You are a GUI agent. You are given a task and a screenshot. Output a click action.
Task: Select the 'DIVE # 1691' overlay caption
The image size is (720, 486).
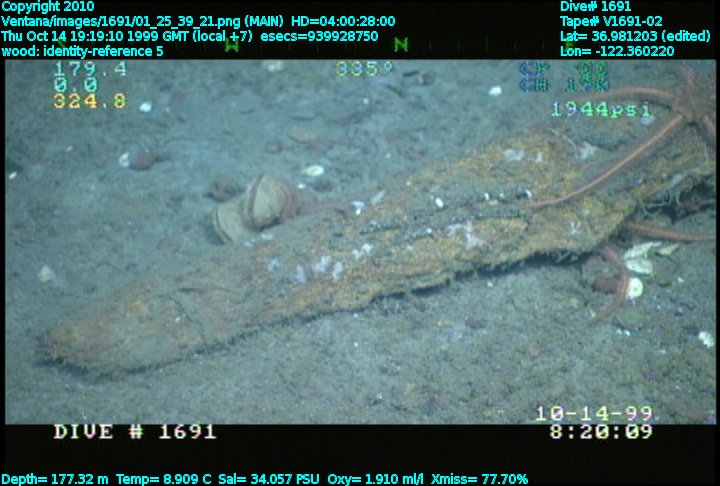pyautogui.click(x=135, y=432)
